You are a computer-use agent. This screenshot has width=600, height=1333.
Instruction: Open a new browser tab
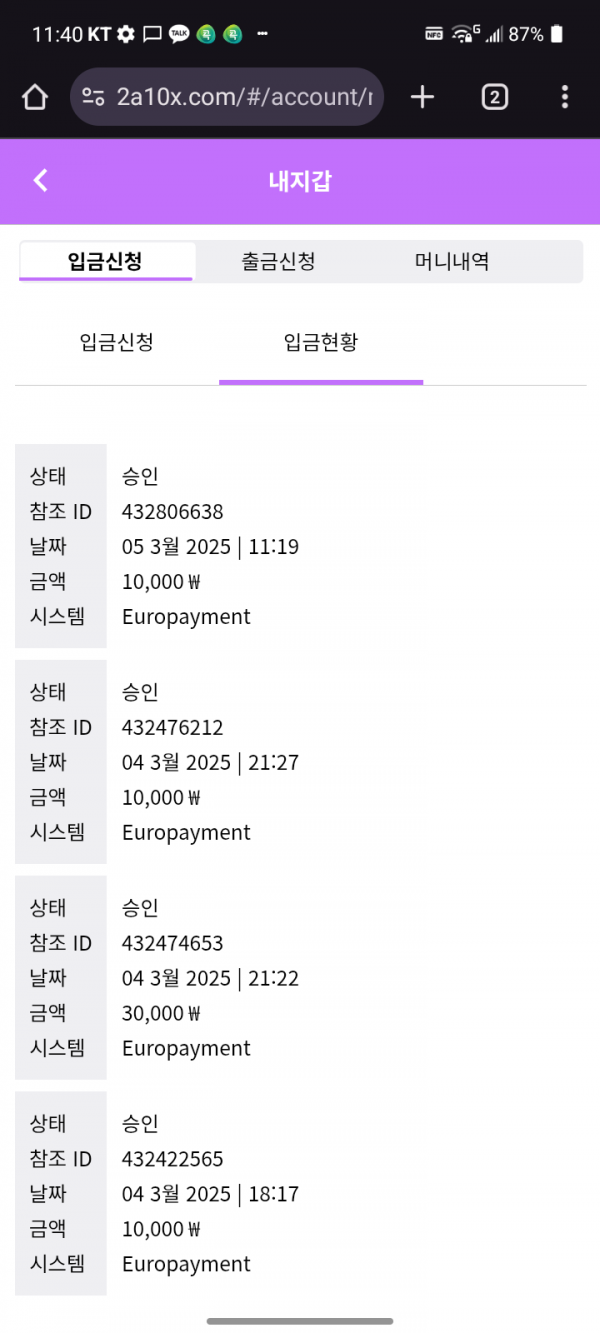(x=423, y=97)
